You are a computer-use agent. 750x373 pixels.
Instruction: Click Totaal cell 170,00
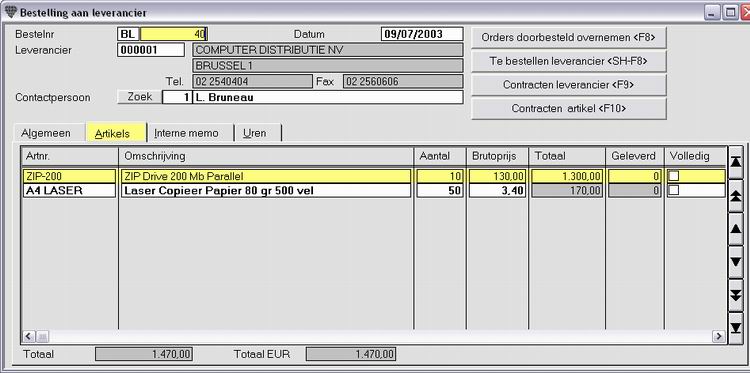567,190
